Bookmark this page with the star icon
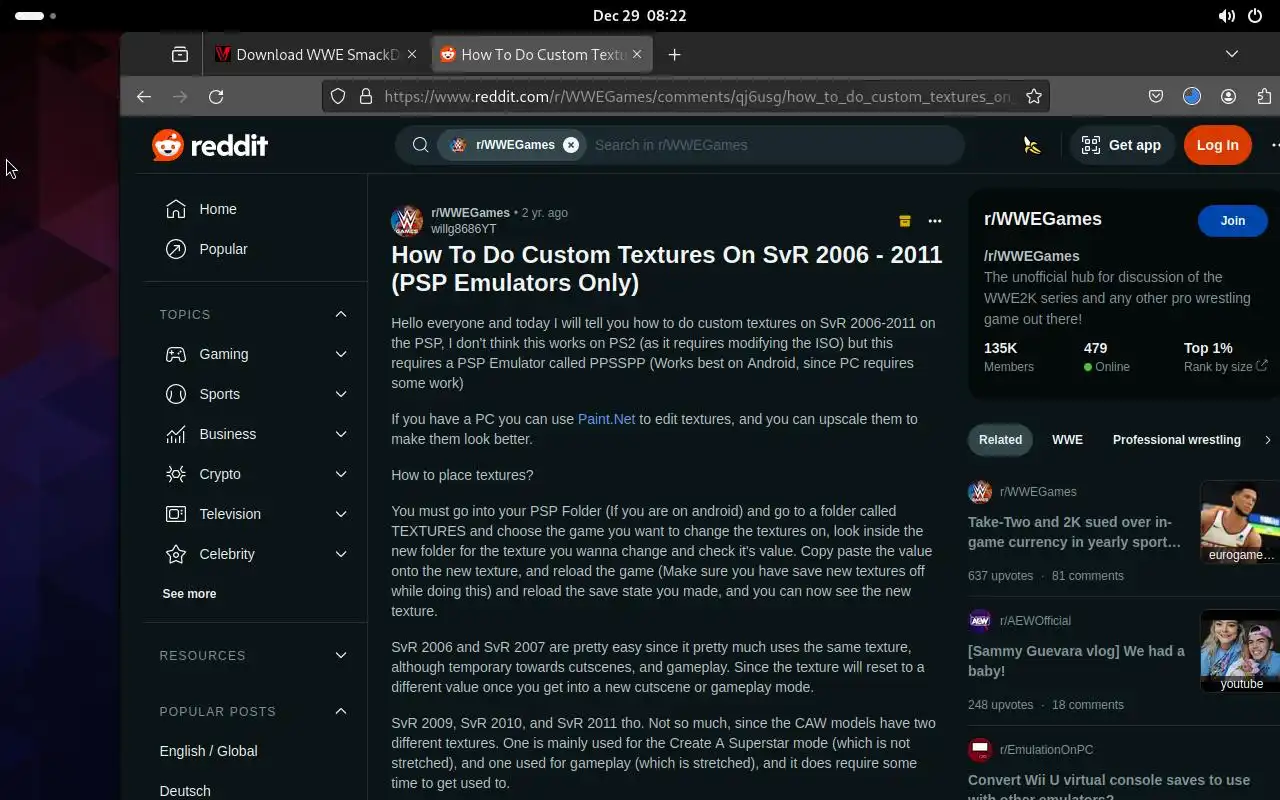 1034,97
